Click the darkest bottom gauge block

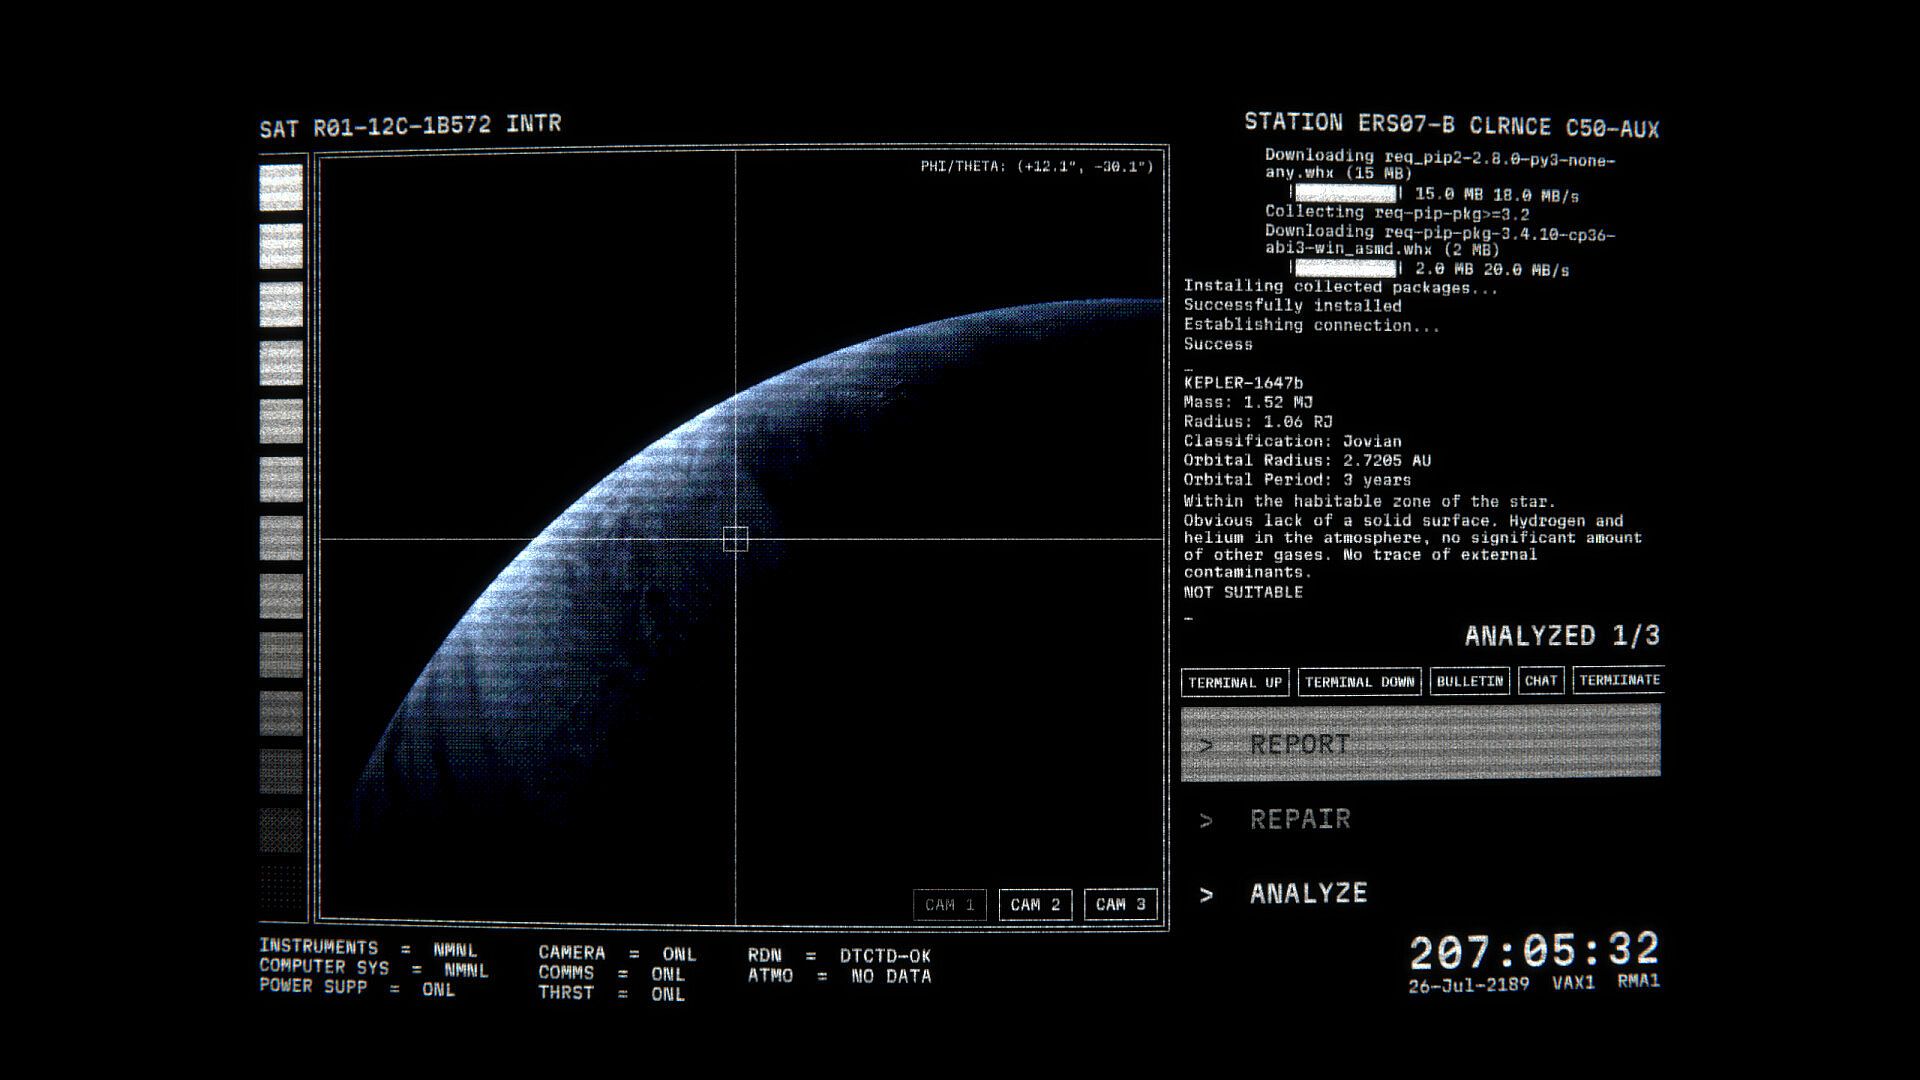pyautogui.click(x=281, y=888)
